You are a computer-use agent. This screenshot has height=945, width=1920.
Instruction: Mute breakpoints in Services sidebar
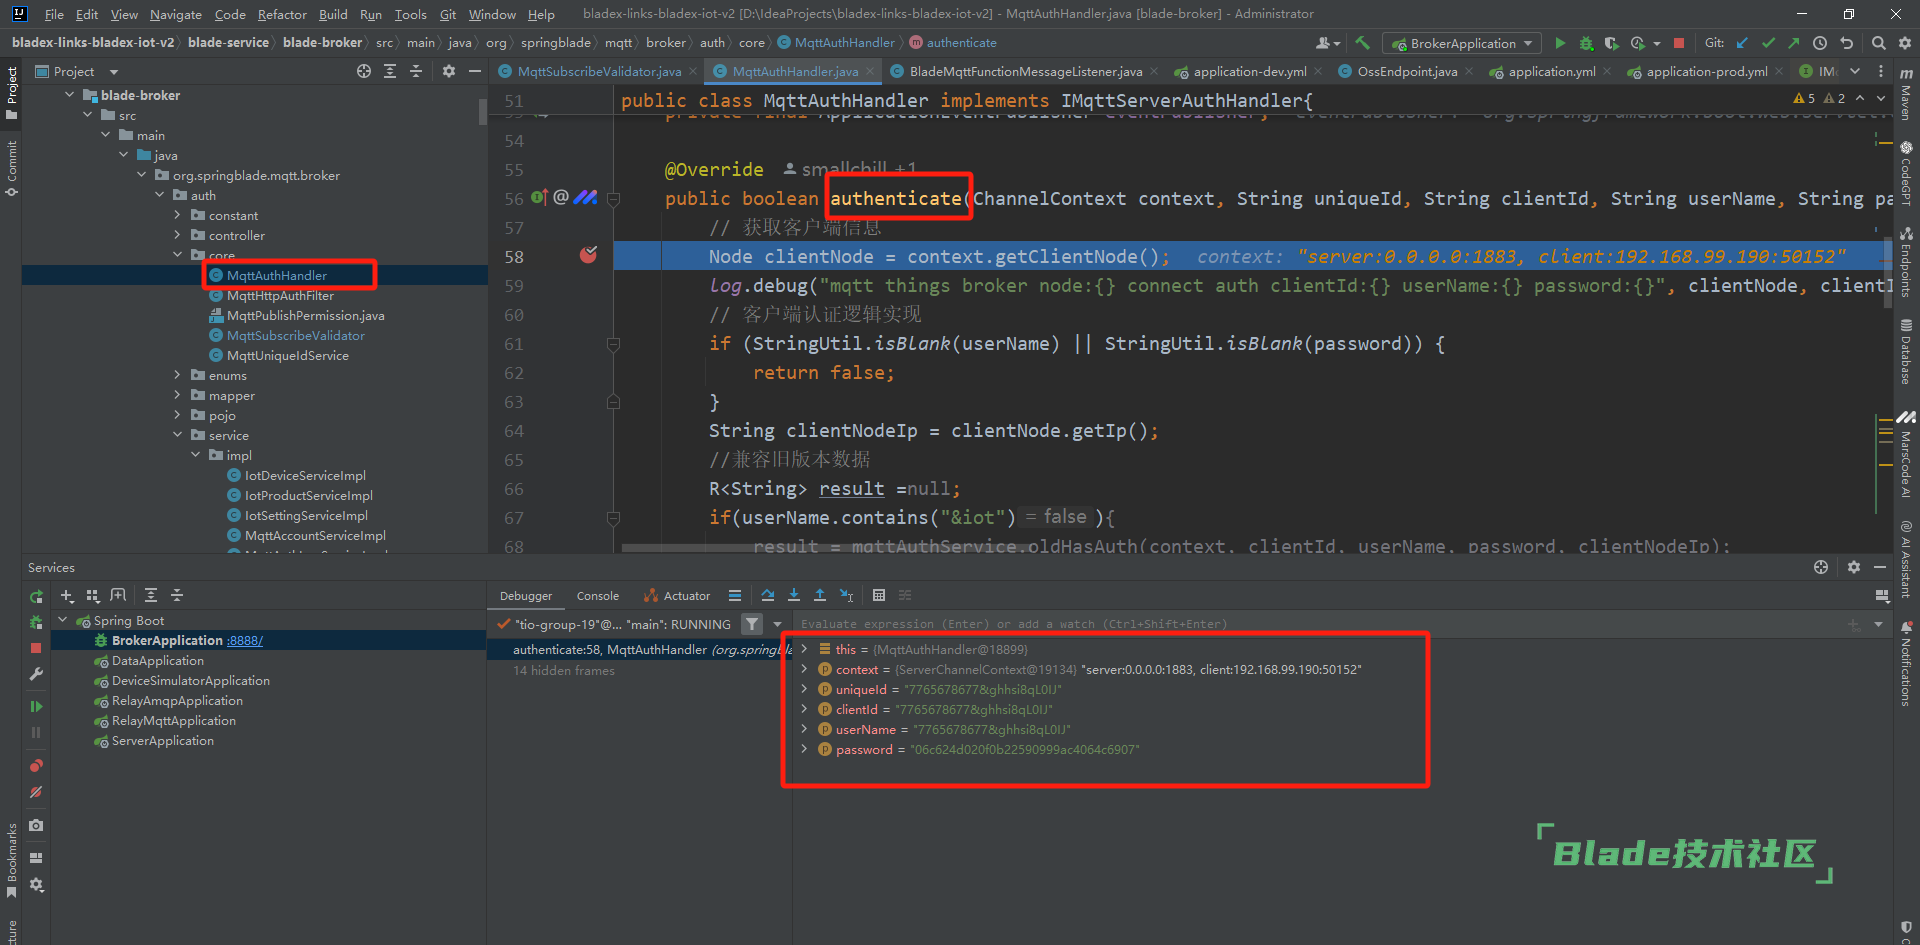pyautogui.click(x=36, y=792)
